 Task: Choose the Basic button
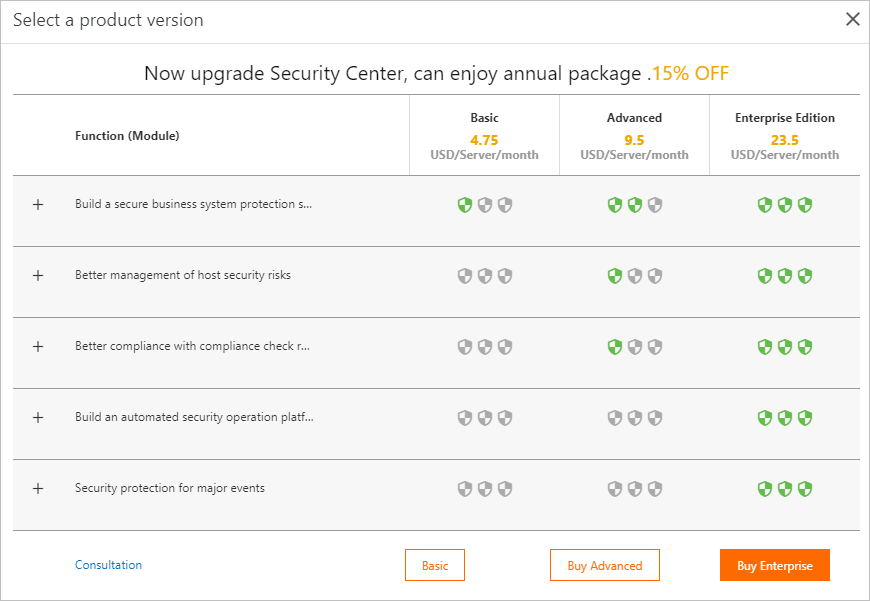pyautogui.click(x=435, y=565)
